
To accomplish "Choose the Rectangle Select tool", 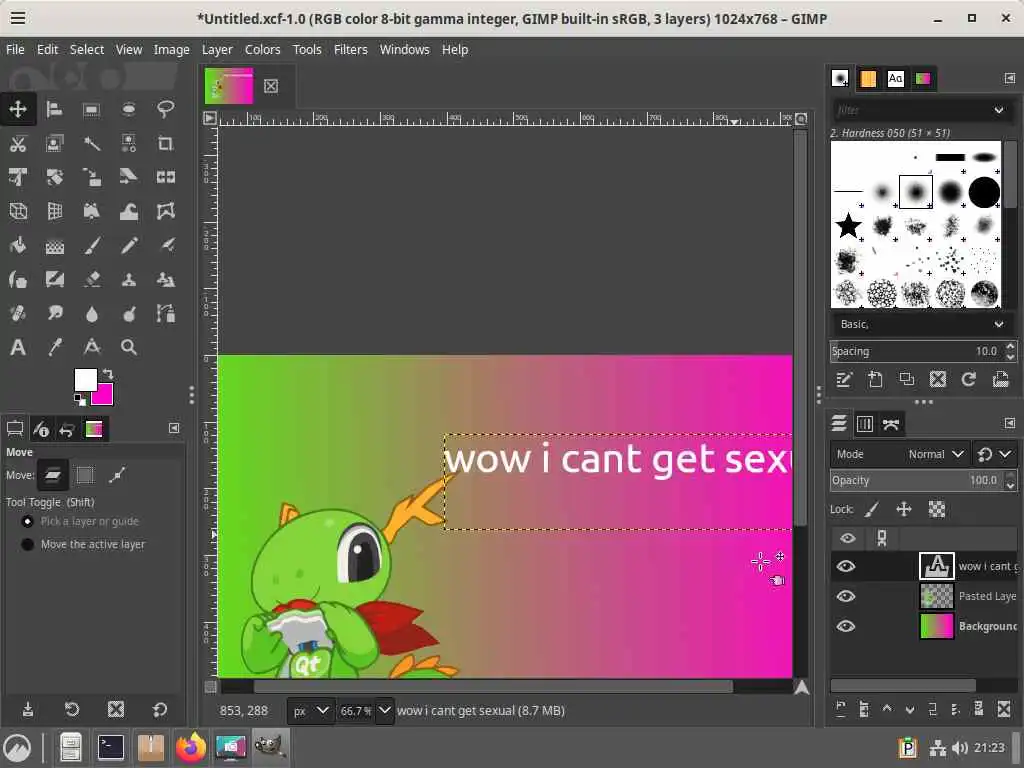I will (91, 109).
